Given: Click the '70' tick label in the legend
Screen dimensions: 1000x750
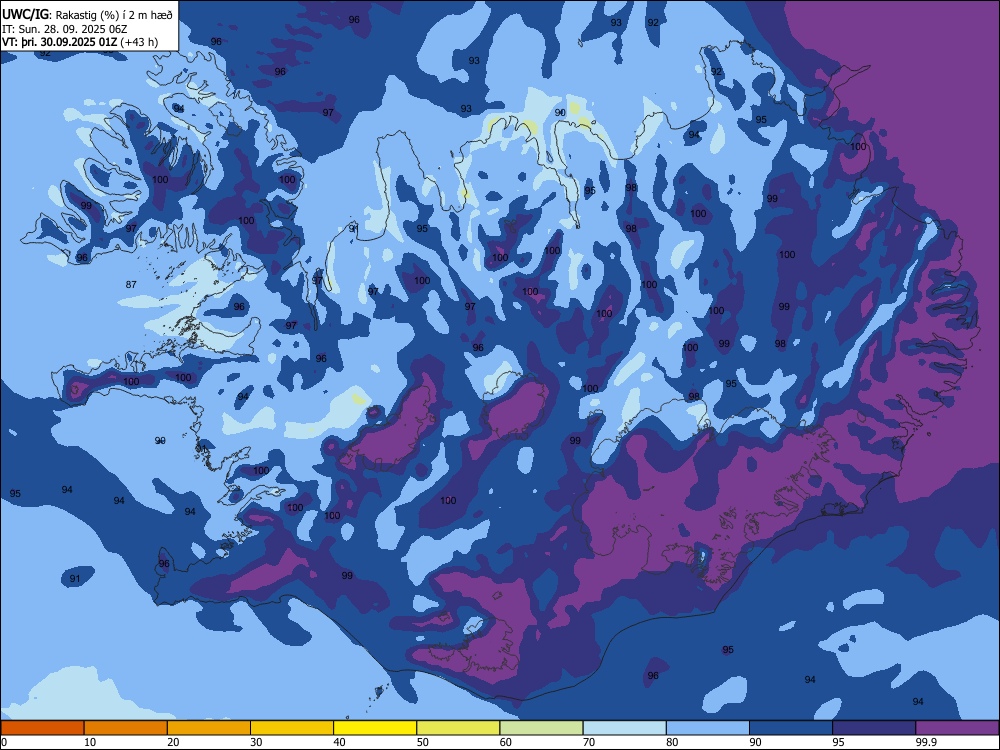Looking at the screenshot, I should pos(589,742).
